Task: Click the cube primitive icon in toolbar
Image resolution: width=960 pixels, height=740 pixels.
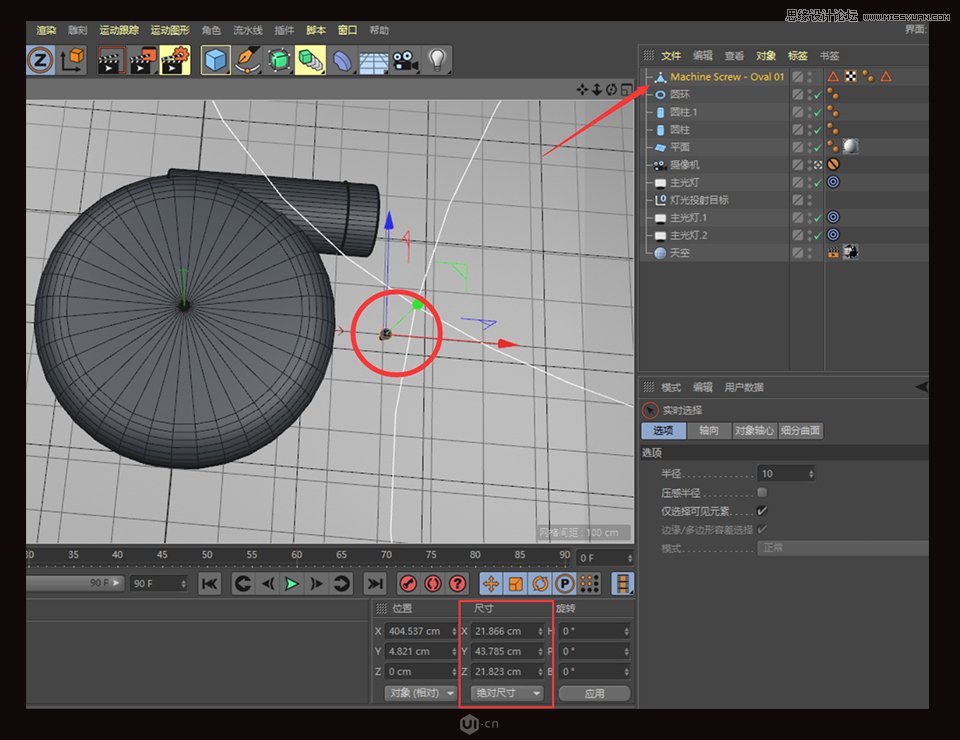Action: [x=217, y=60]
